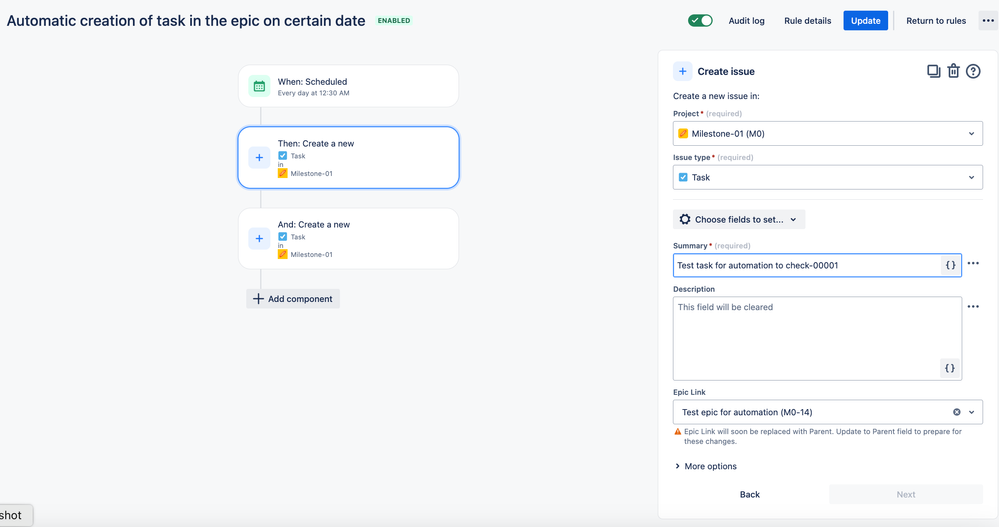Expand More options section
The image size is (999, 527).
pyautogui.click(x=705, y=466)
